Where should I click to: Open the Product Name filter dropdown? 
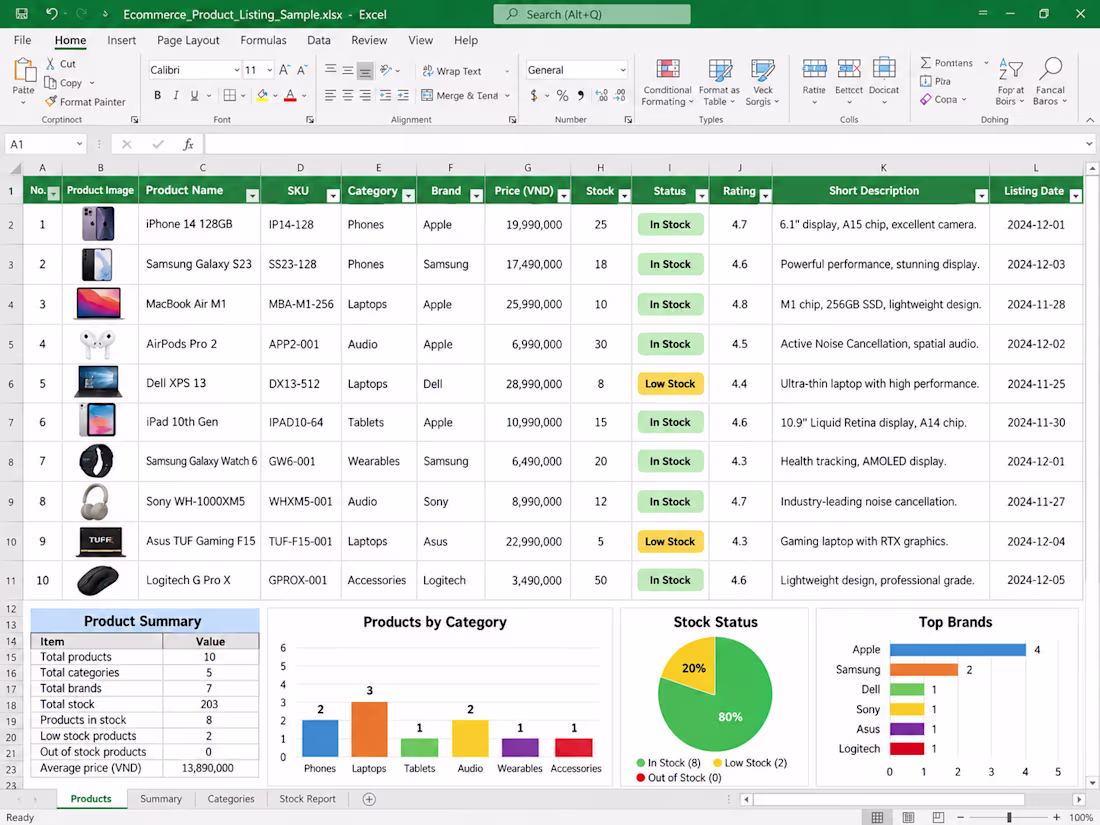(x=252, y=196)
